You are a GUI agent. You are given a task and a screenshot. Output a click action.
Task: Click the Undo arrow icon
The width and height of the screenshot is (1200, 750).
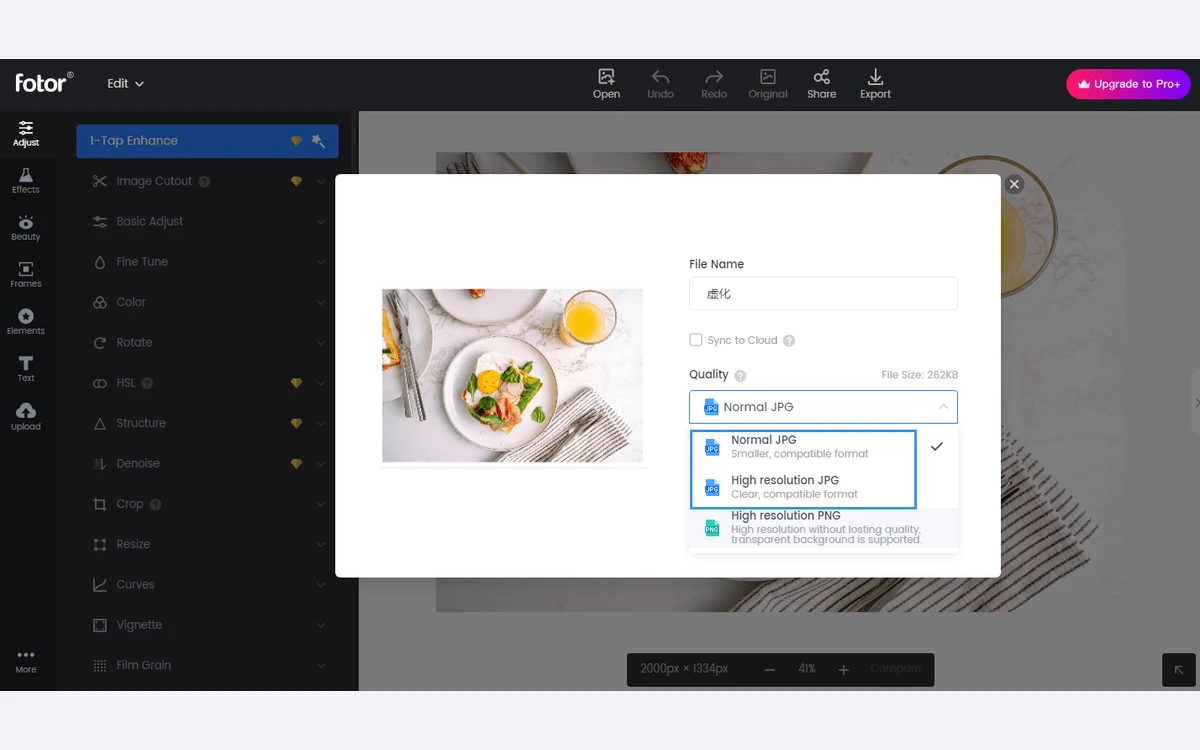tap(660, 77)
